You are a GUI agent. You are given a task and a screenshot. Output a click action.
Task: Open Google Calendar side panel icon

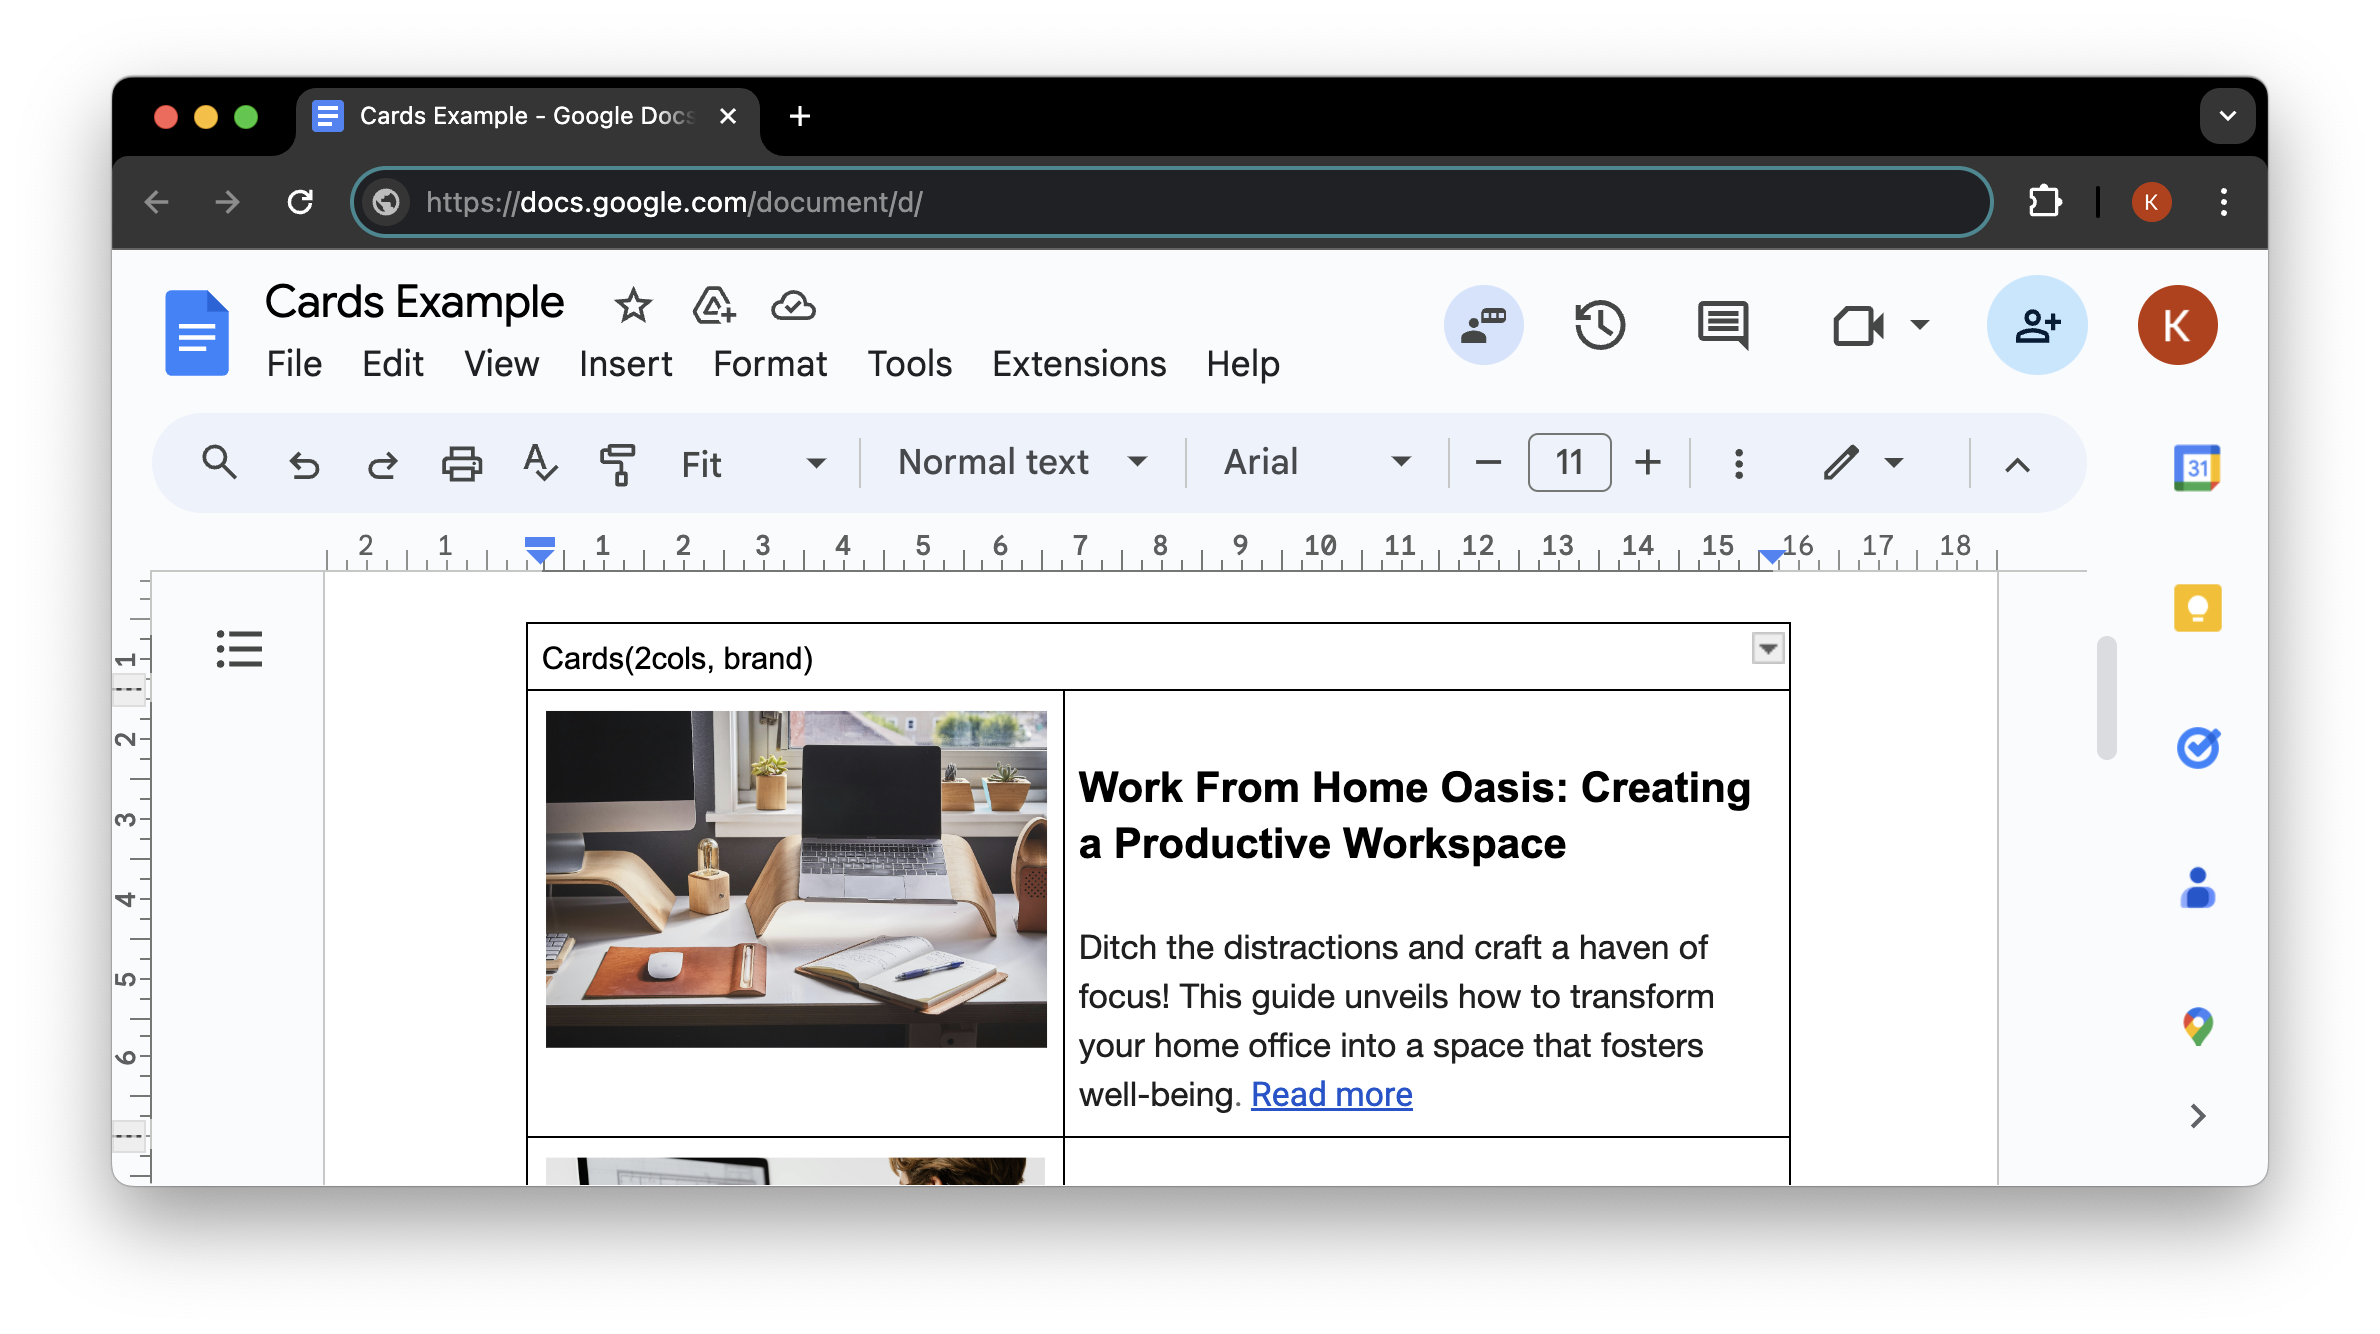point(2197,468)
